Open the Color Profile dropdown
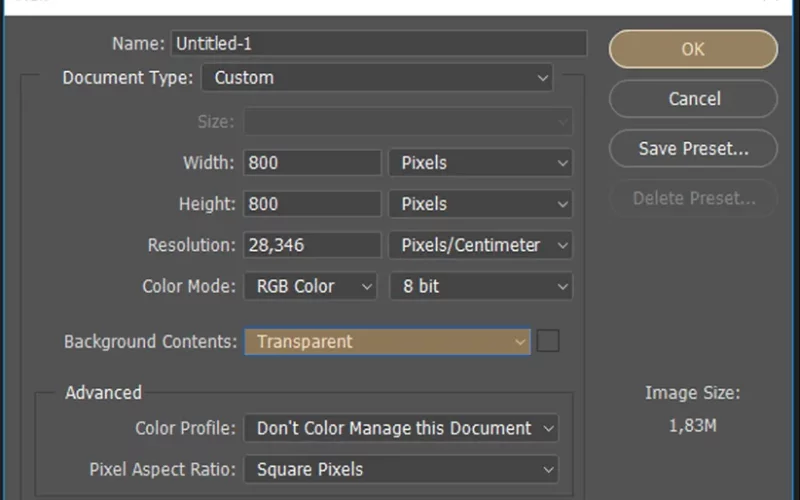This screenshot has height=500, width=800. point(401,428)
